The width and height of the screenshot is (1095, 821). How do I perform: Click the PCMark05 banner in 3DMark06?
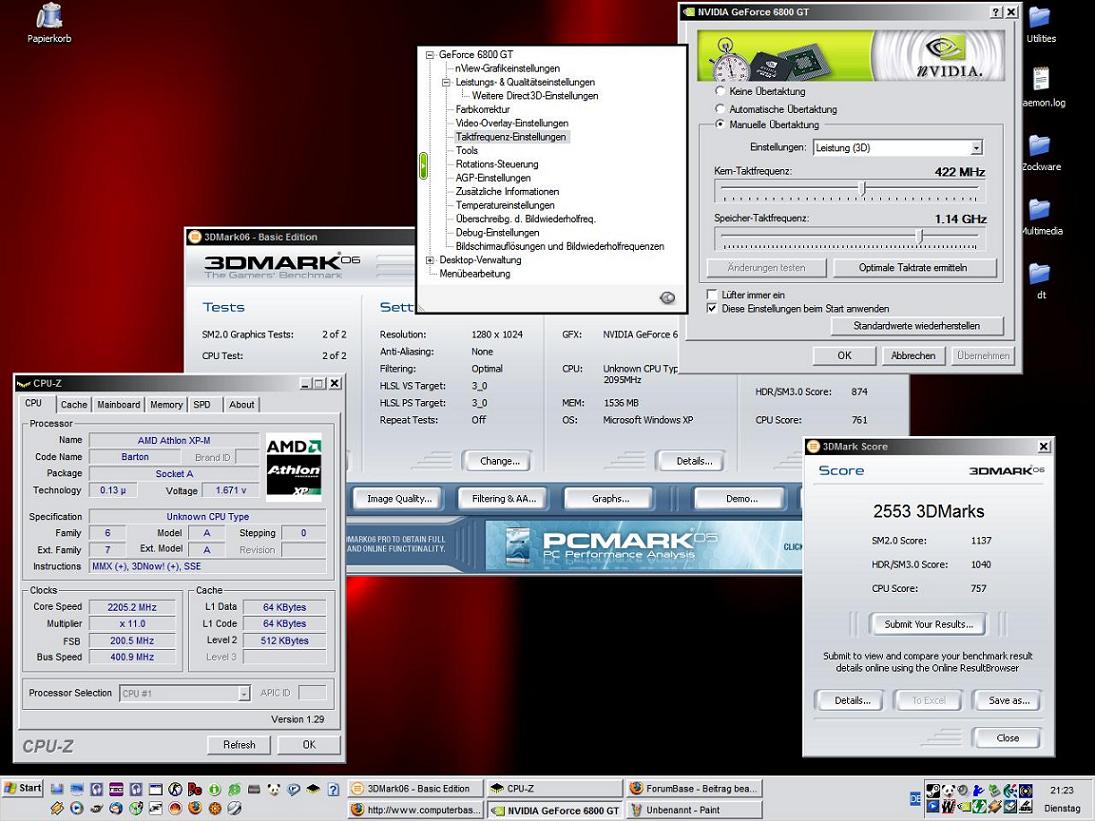click(x=642, y=545)
